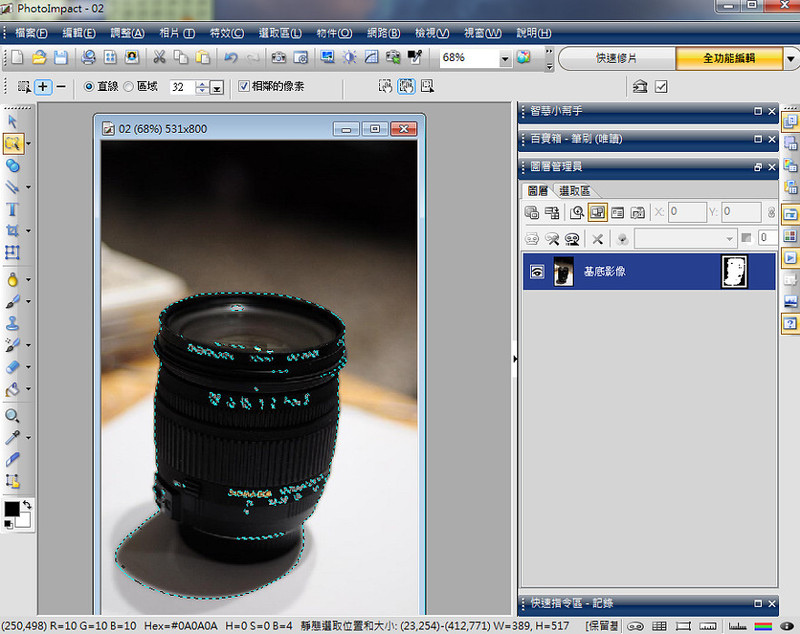The image size is (800, 634).
Task: Open the 編輯(E) menu
Action: click(79, 33)
